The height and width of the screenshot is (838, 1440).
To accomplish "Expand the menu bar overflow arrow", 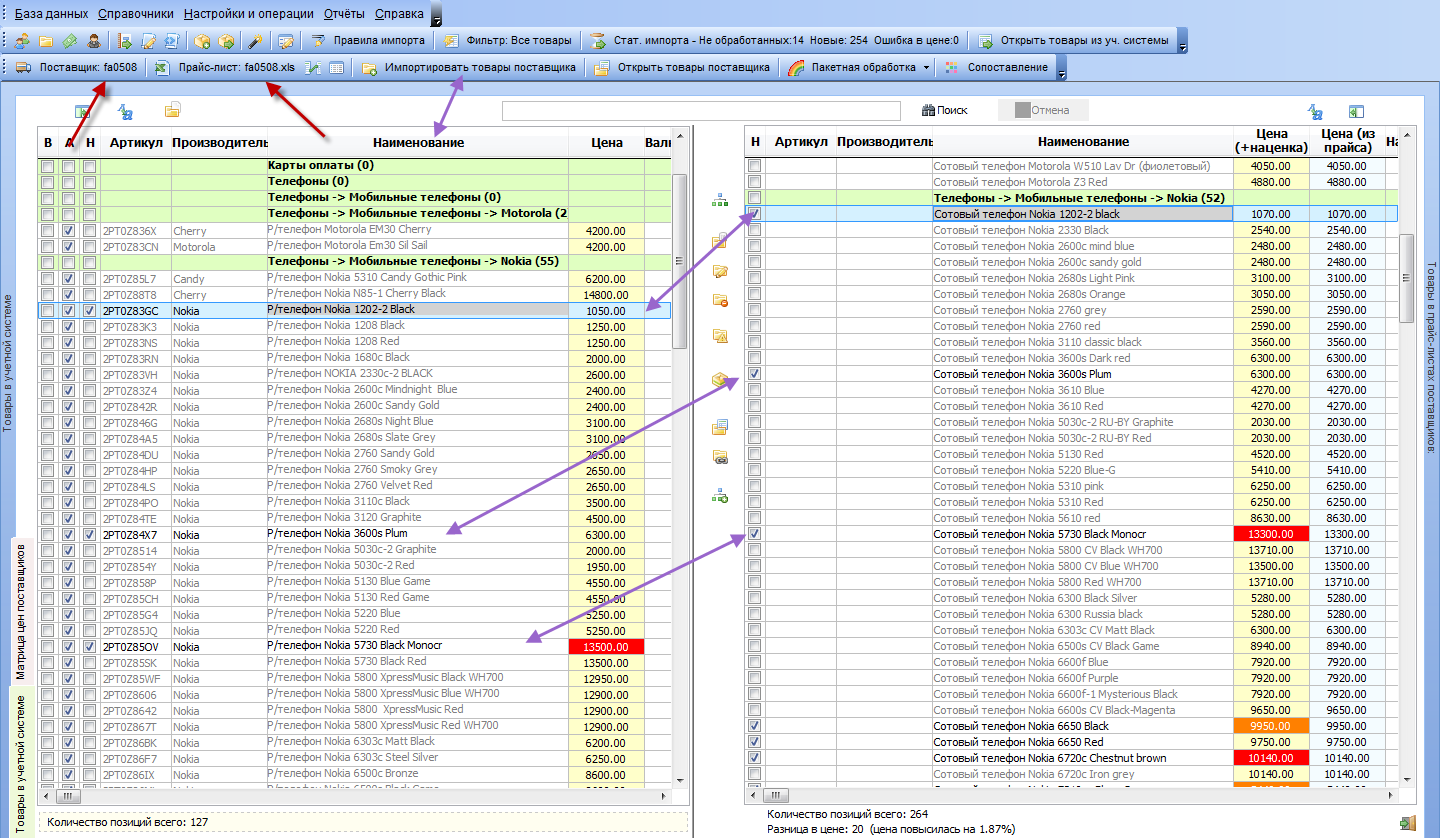I will click(437, 15).
